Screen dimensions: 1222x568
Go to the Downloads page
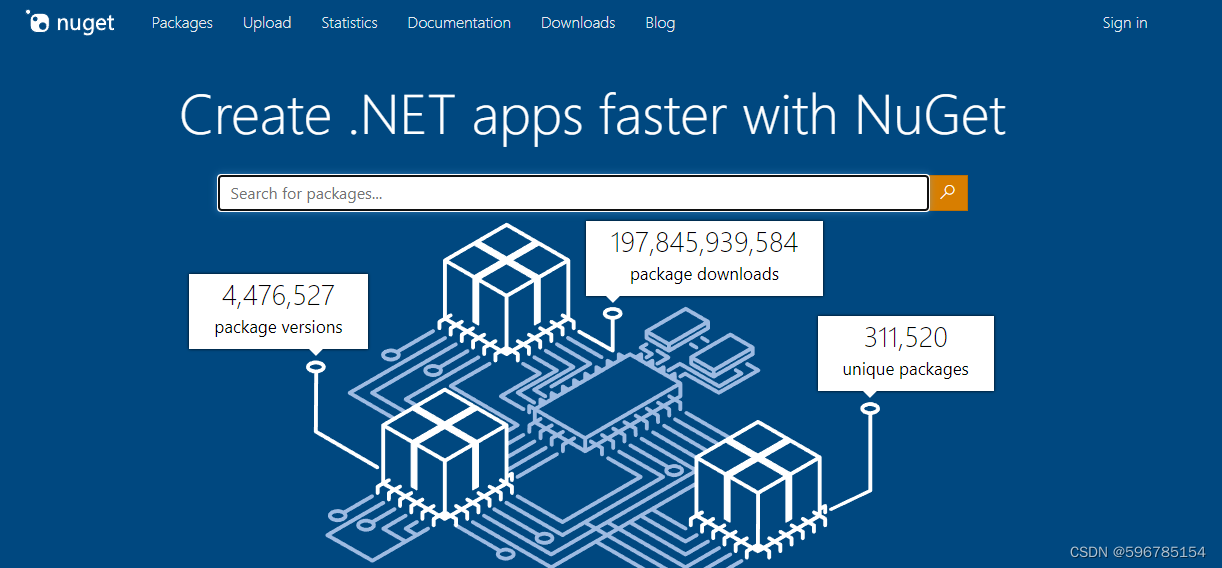click(x=578, y=22)
